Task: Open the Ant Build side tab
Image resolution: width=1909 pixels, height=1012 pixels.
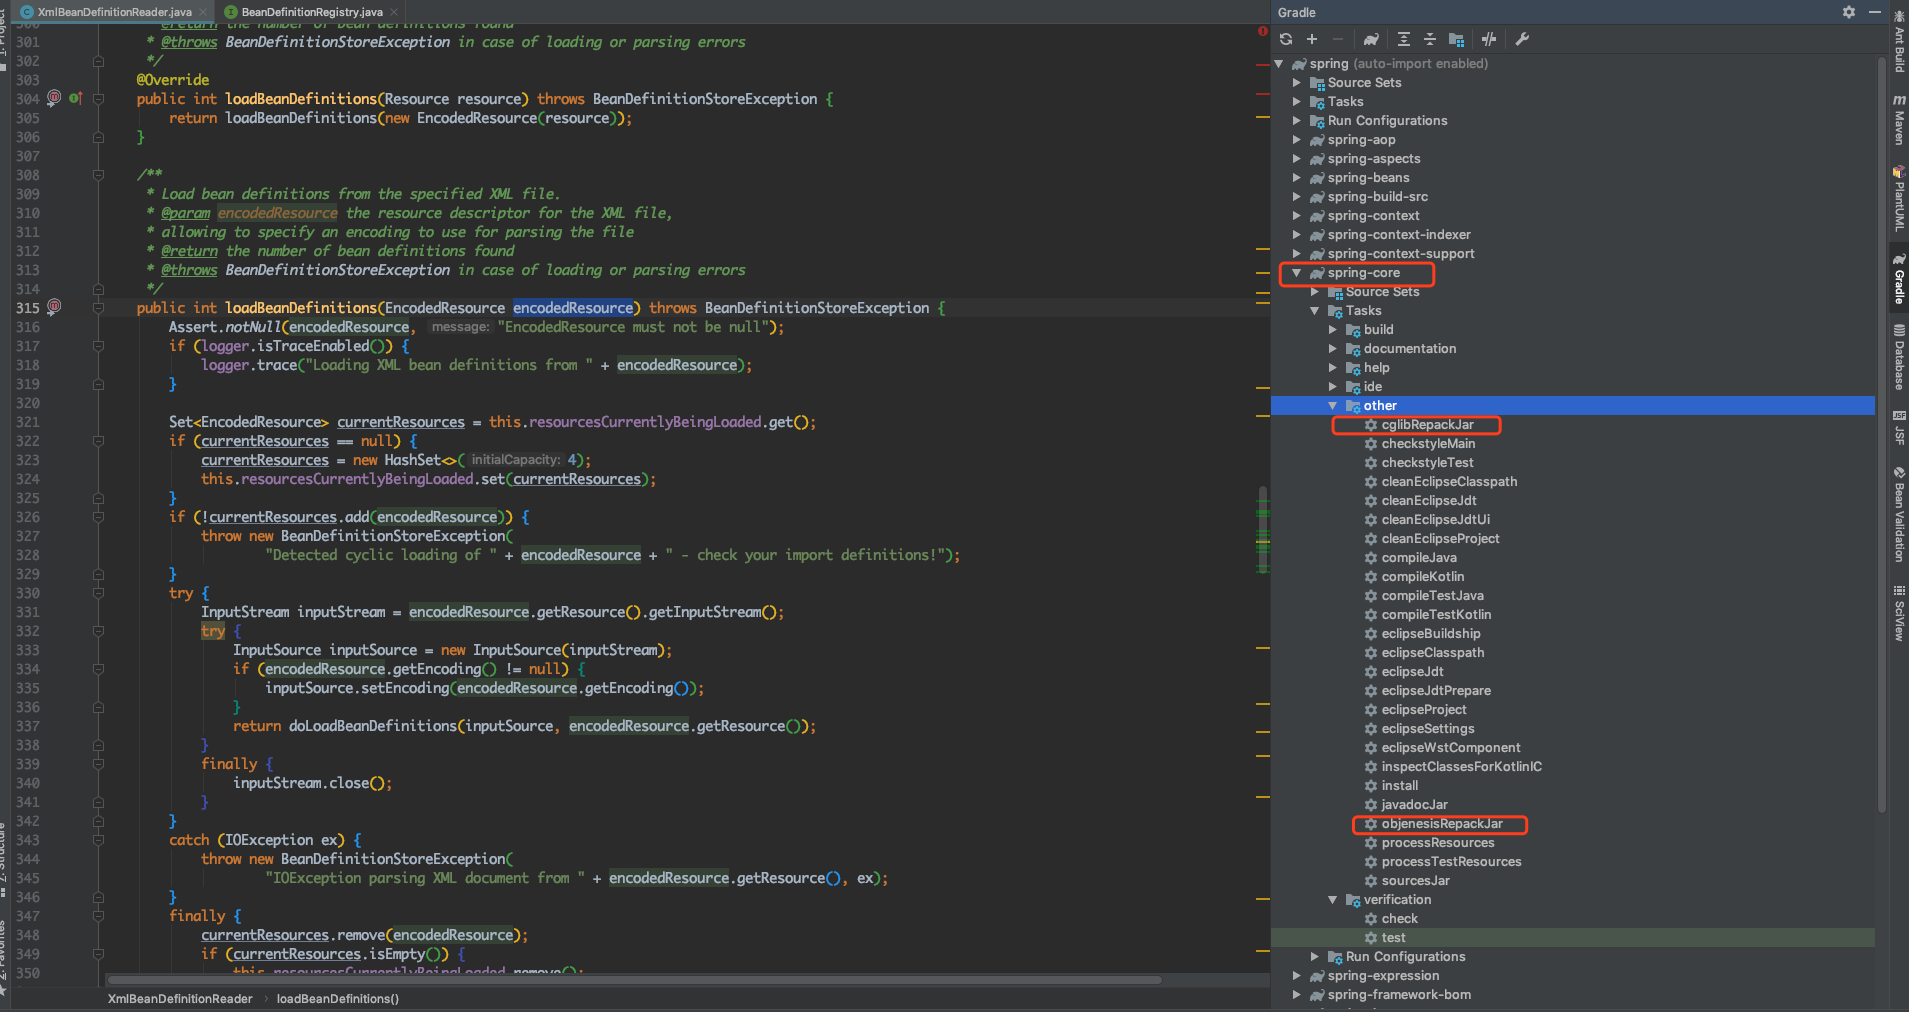Action: coord(1899,40)
